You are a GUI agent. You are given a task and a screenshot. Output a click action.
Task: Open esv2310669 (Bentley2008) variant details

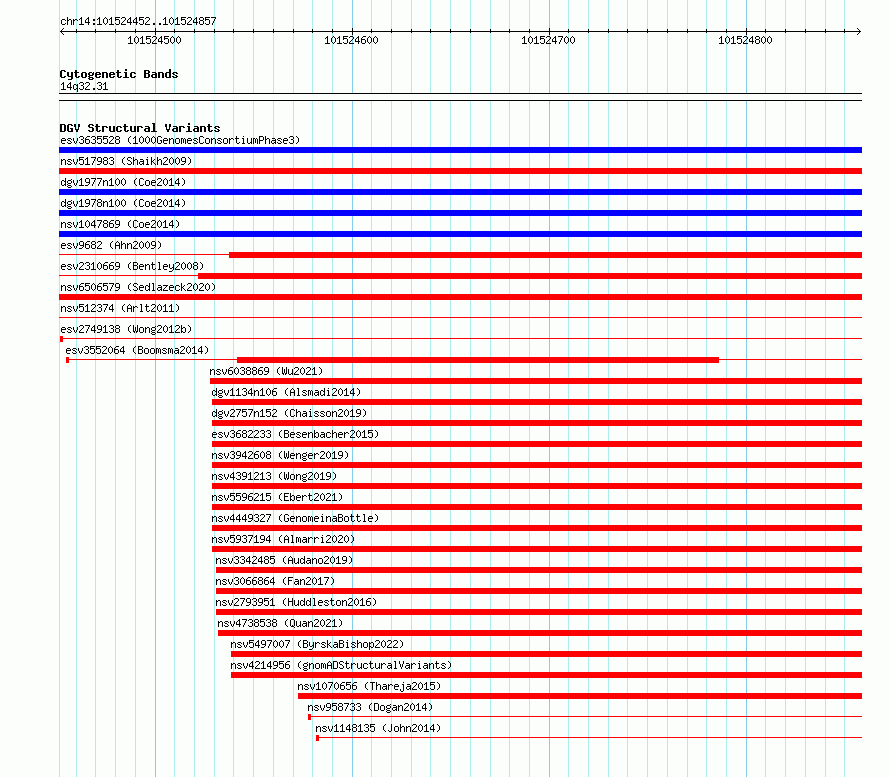point(132,266)
